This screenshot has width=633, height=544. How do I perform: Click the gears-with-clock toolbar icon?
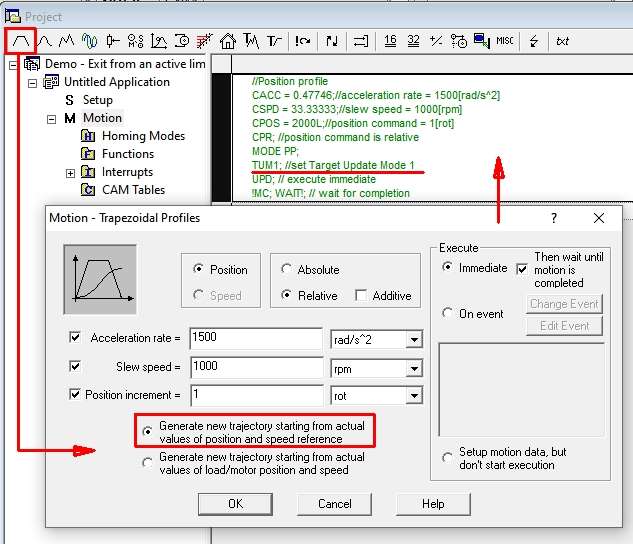coord(459,41)
